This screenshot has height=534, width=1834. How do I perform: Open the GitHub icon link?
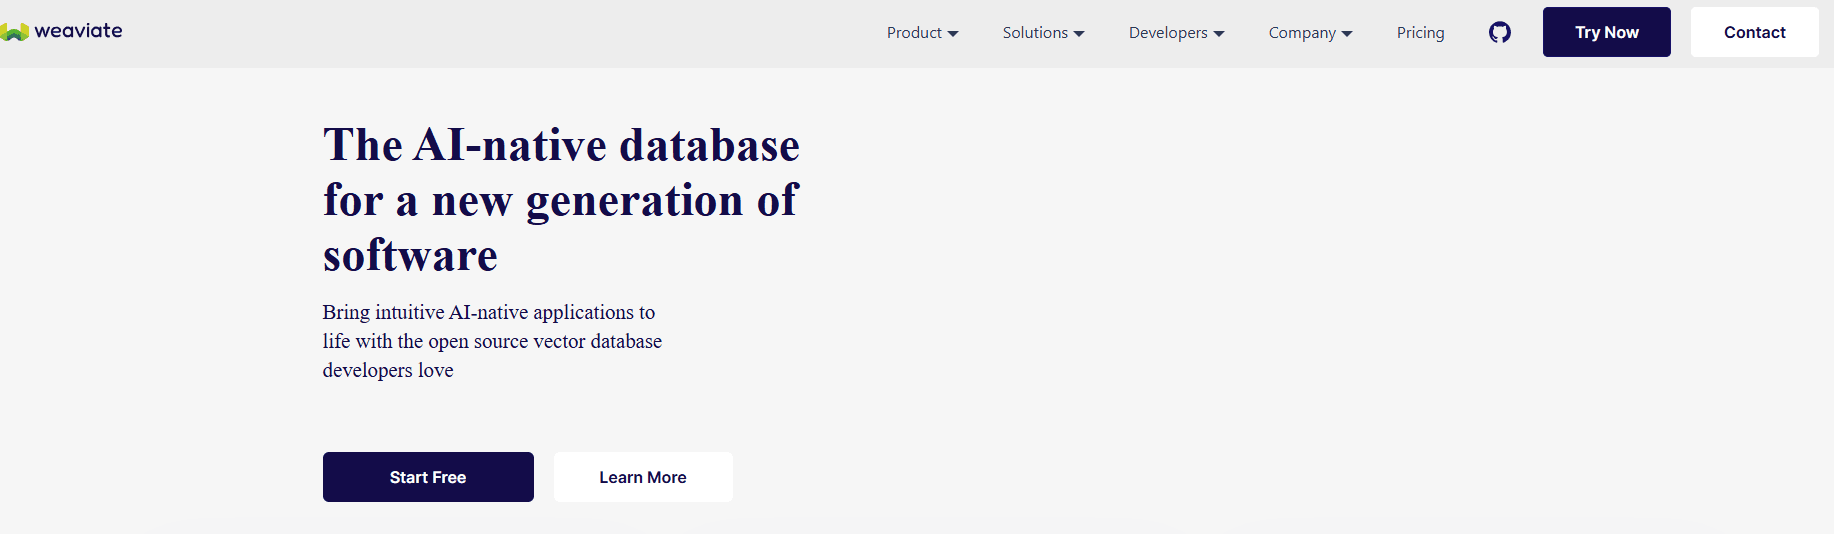coord(1499,33)
